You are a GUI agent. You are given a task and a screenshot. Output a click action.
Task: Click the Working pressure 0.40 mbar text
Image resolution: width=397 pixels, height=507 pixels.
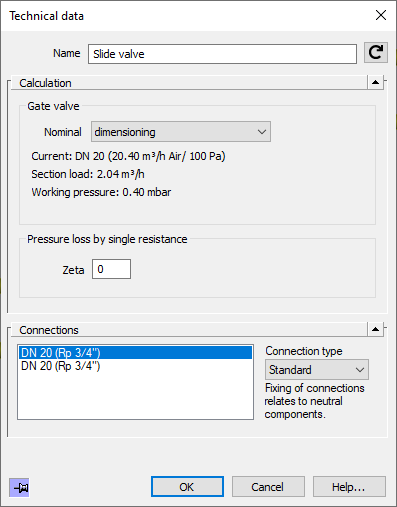click(x=101, y=192)
